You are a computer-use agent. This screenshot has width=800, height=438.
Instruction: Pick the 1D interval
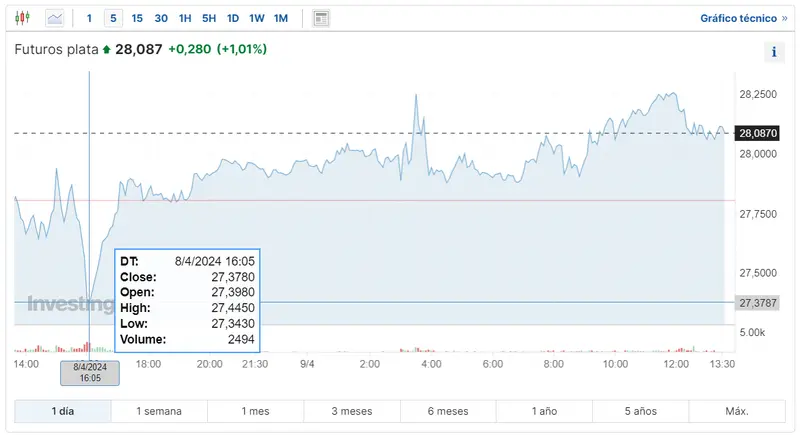tap(233, 18)
